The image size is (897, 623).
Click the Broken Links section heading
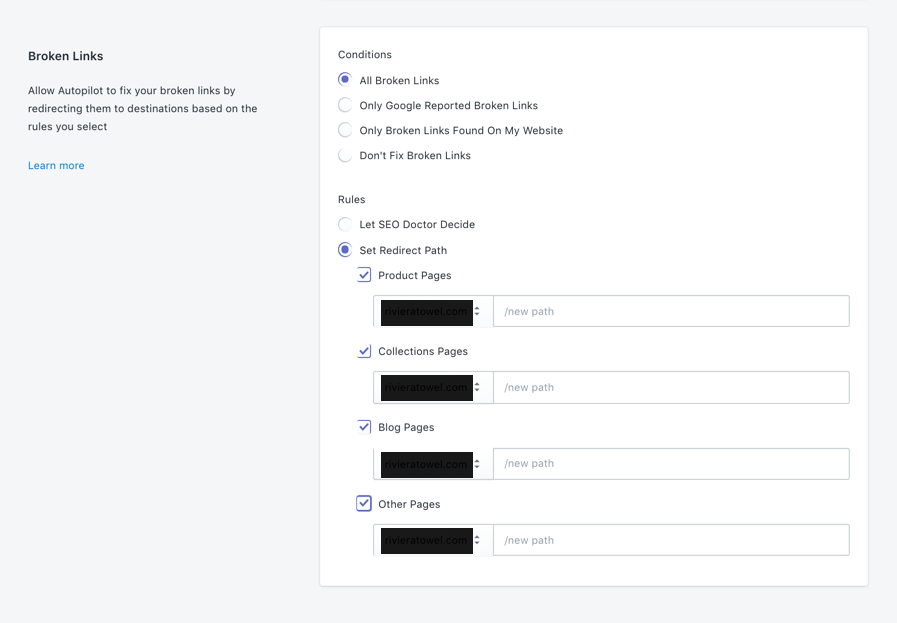(x=66, y=56)
